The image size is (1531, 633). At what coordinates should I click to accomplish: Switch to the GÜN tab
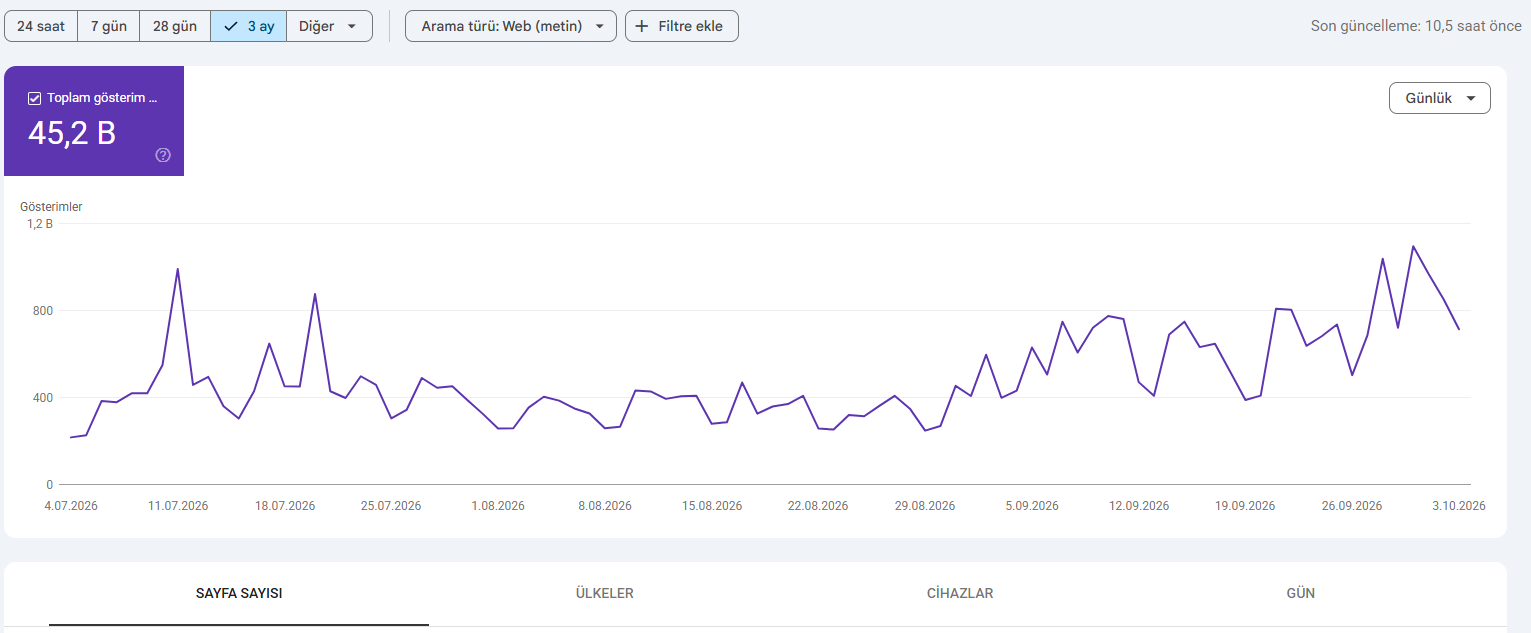[1300, 593]
